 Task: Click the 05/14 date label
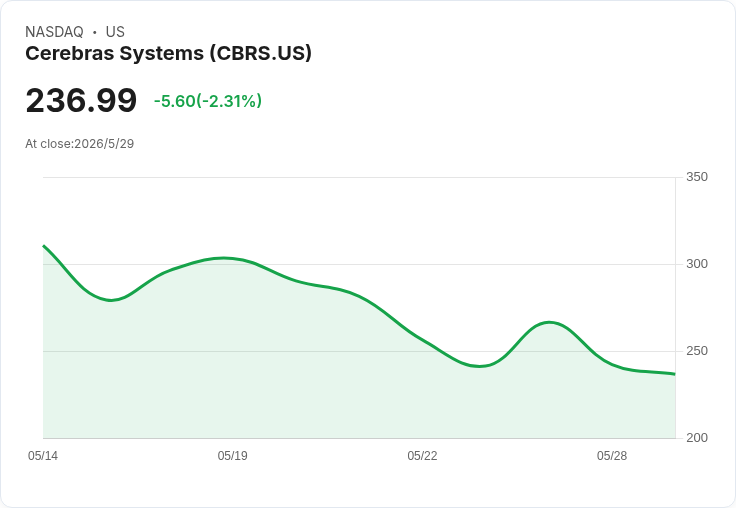point(43,455)
